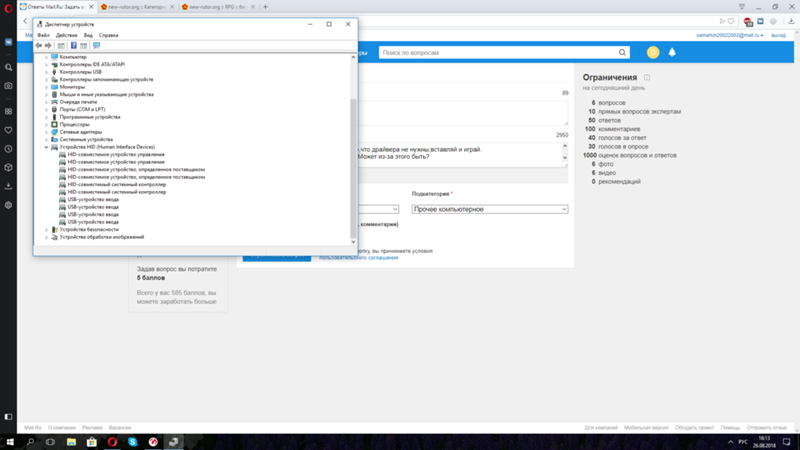Click the выход link in the top right
This screenshot has height=450, width=800.
pos(779,35)
